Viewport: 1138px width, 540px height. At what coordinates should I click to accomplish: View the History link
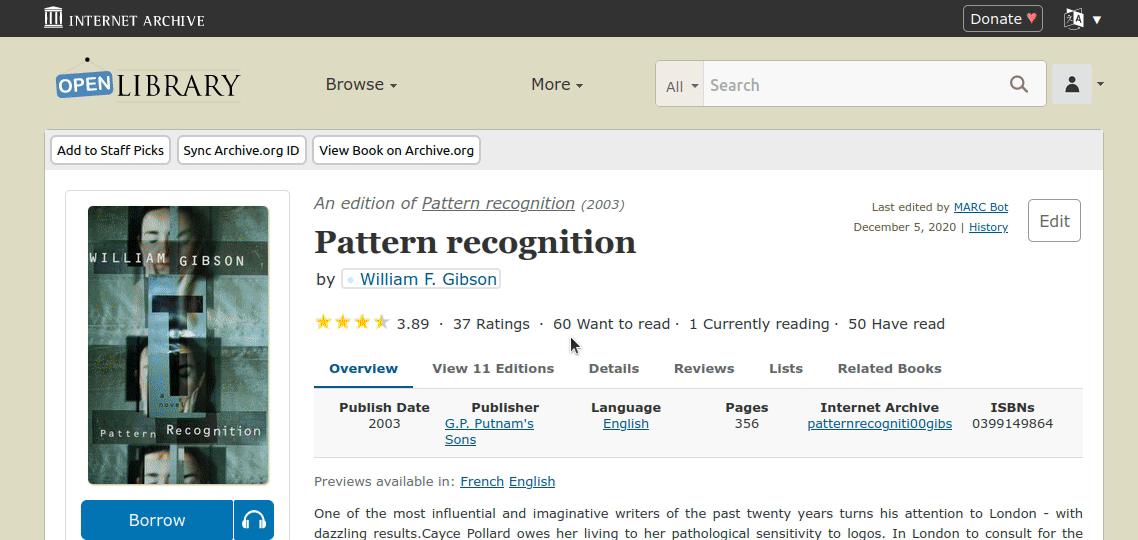coord(988,227)
